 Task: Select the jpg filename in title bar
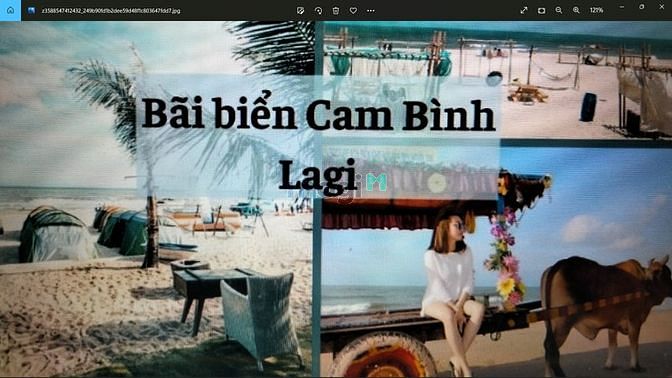111,10
